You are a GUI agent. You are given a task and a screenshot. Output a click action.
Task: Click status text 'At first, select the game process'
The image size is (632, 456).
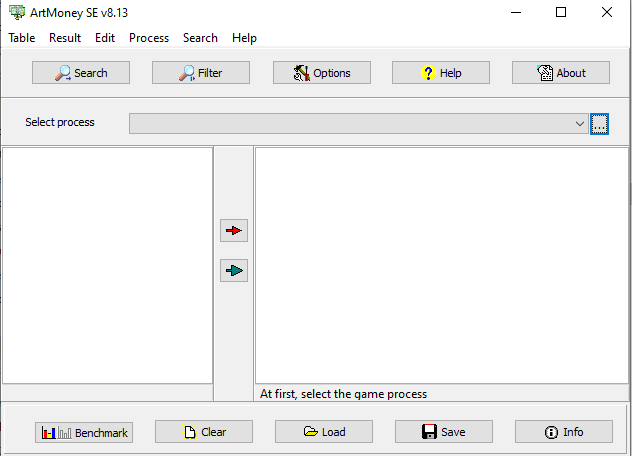[343, 394]
